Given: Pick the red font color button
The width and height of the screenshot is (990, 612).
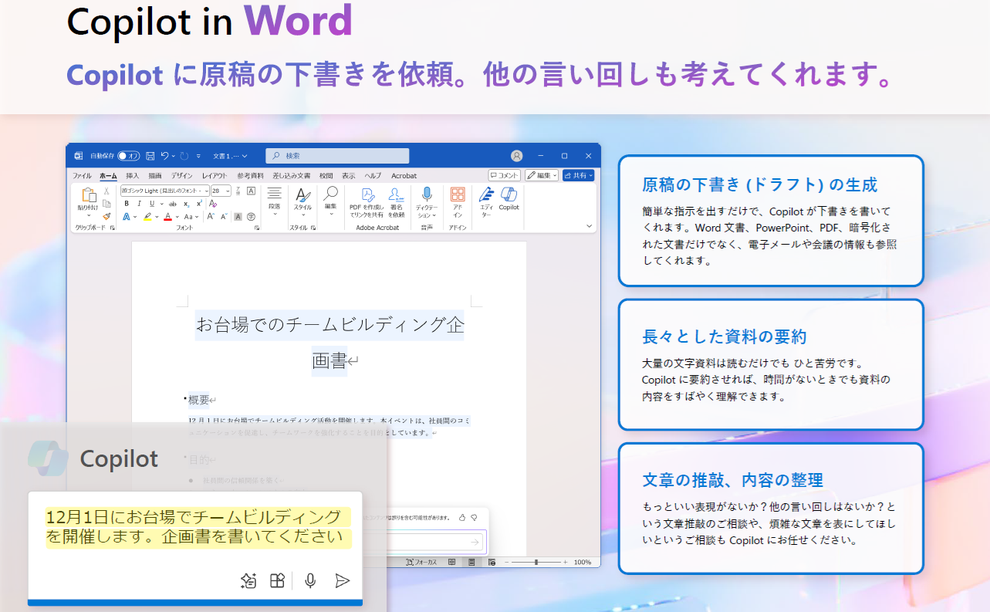Looking at the screenshot, I should pyautogui.click(x=167, y=217).
